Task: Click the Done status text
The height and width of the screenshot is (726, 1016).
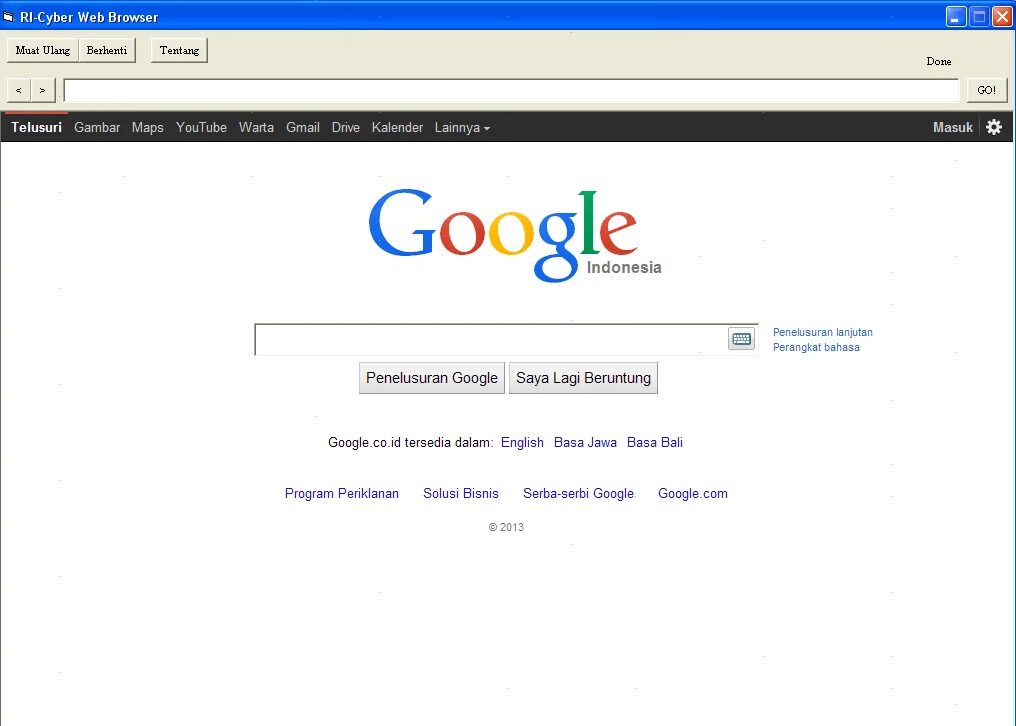Action: pos(939,61)
